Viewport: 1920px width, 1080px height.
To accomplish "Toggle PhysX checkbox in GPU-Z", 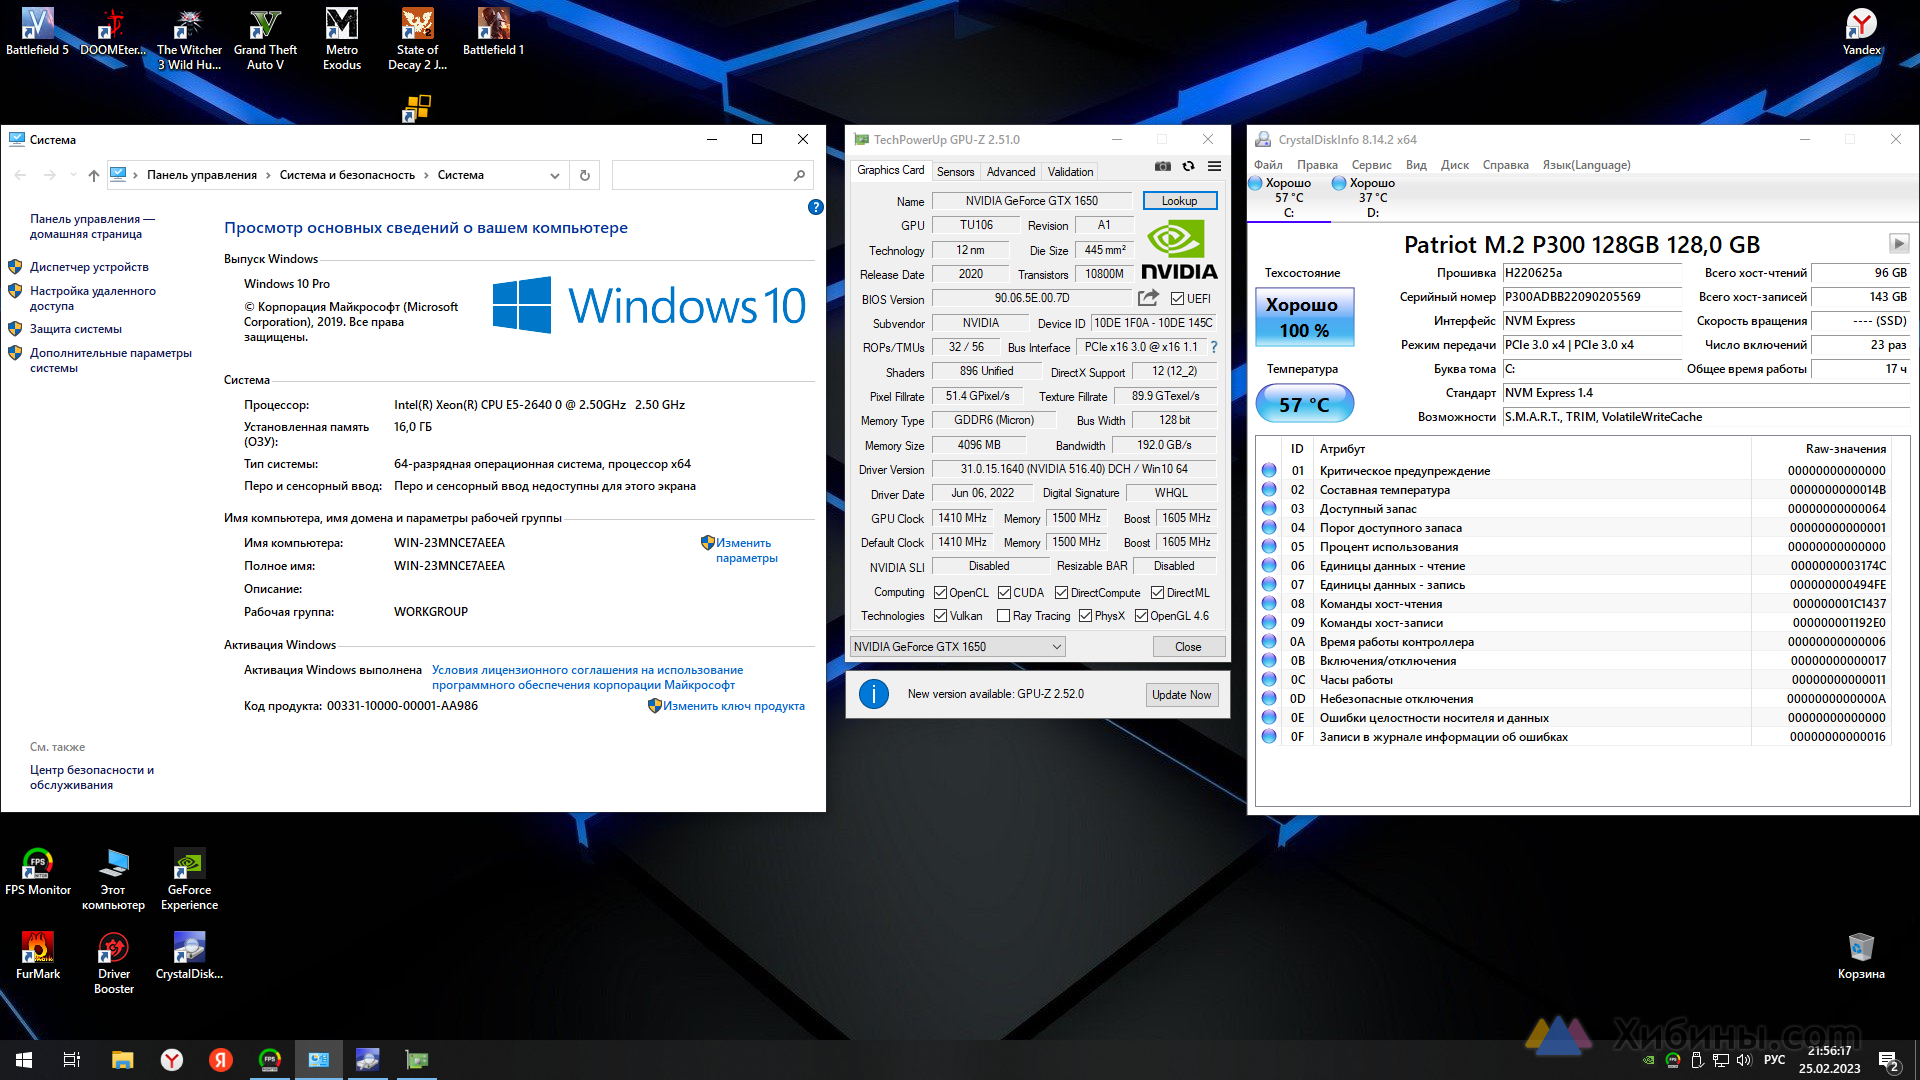I will point(1085,616).
